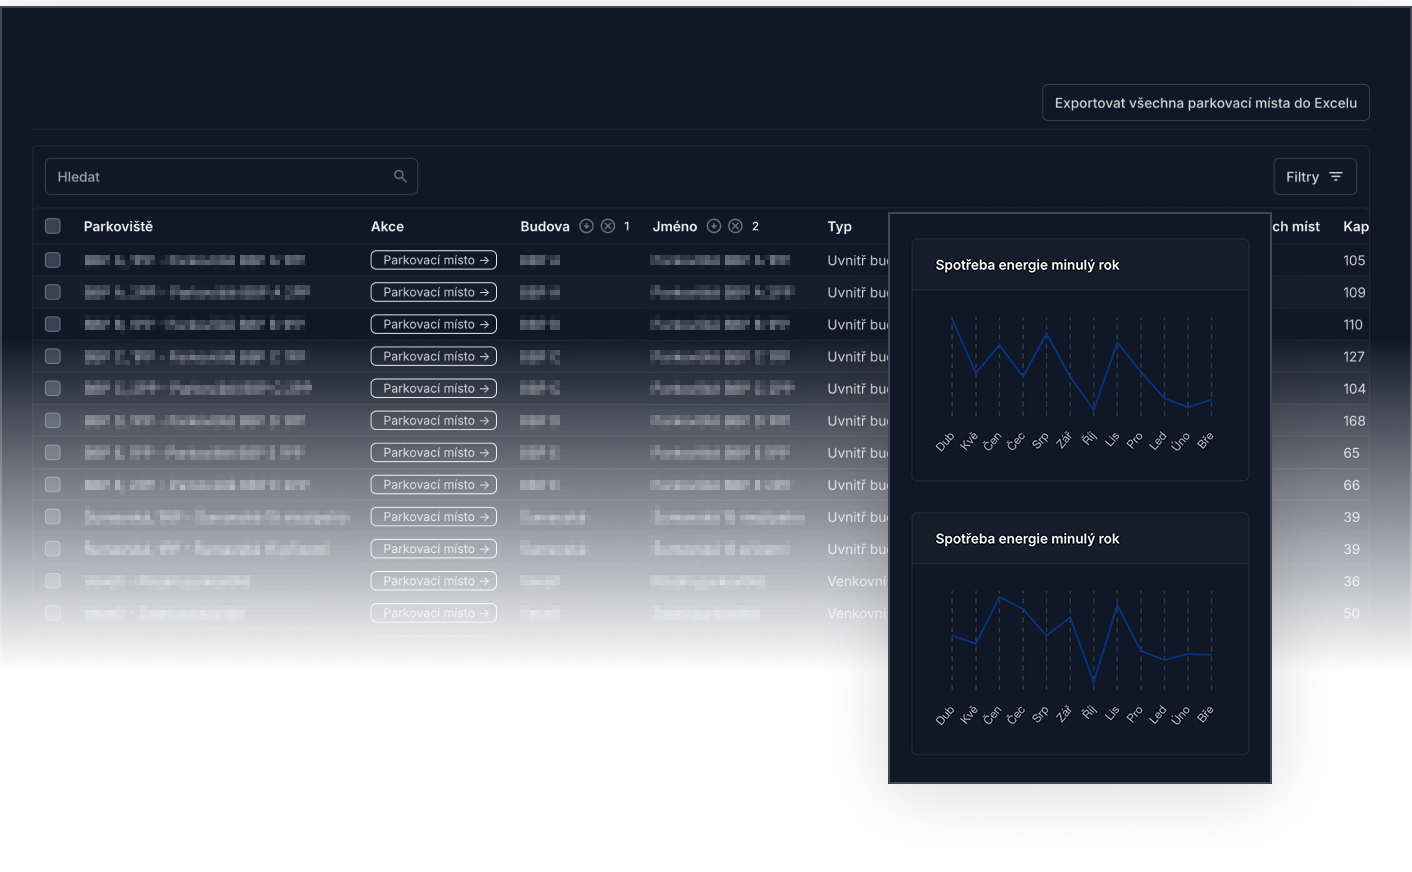Click the filter lines icon inside Filtry
Image resolution: width=1412 pixels, height=872 pixels.
point(1336,177)
